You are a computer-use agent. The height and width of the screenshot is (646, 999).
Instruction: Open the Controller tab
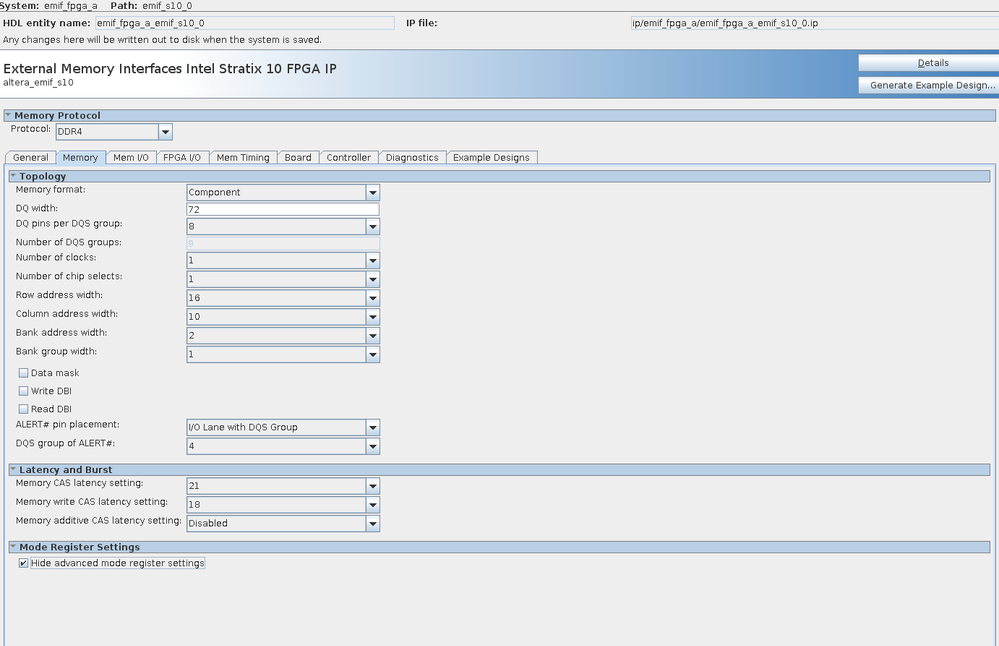pyautogui.click(x=349, y=157)
